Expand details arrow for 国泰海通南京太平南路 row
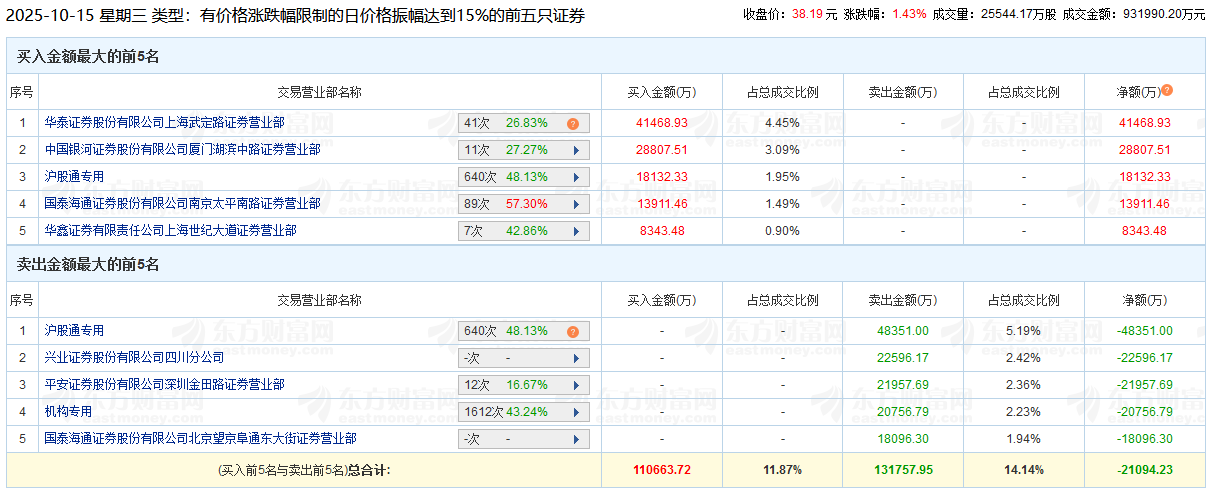This screenshot has height=492, width=1210. pyautogui.click(x=576, y=205)
